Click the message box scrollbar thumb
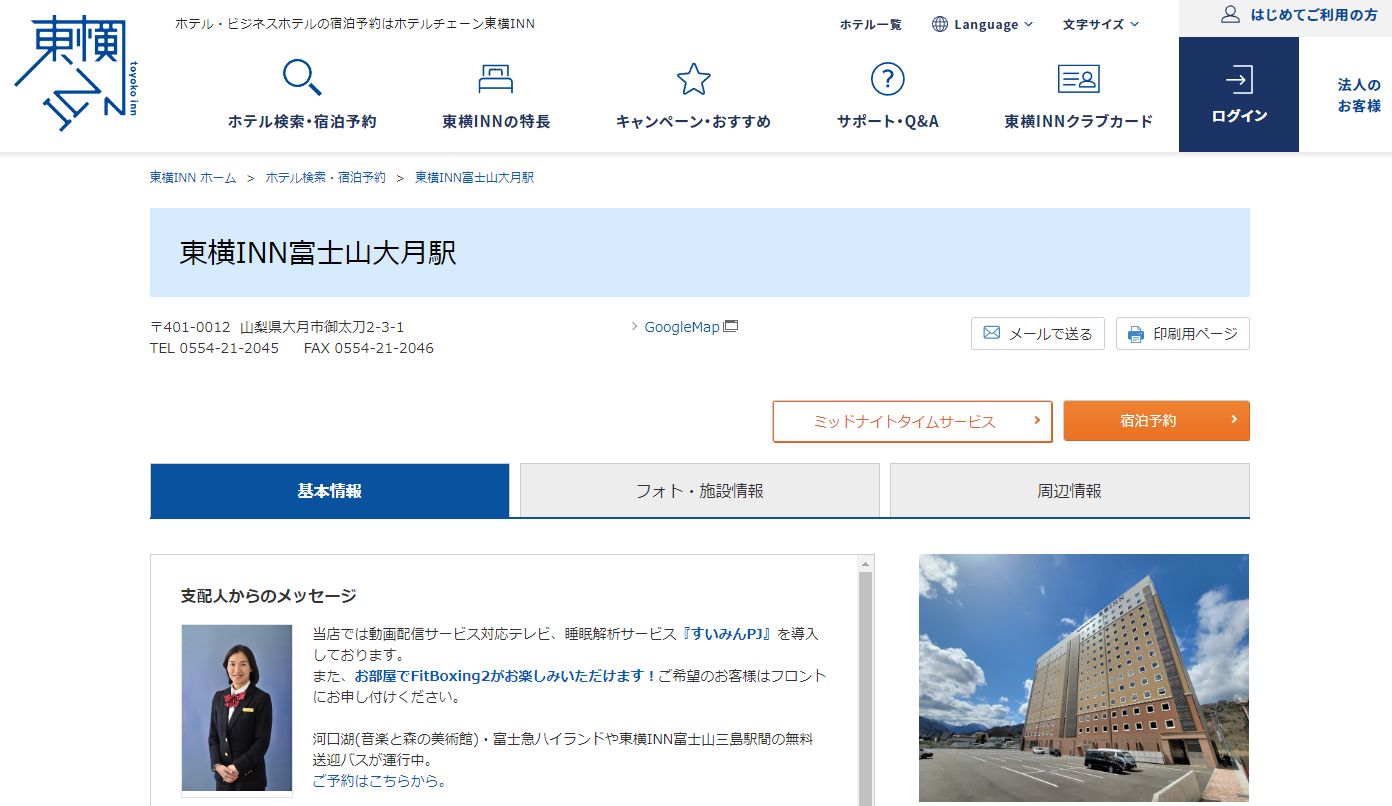The width and height of the screenshot is (1392, 806). [x=865, y=690]
